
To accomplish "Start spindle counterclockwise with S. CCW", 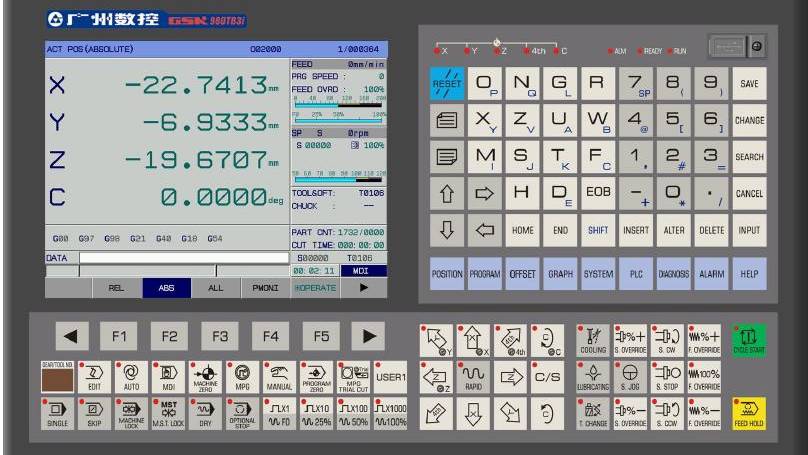I will coord(667,413).
